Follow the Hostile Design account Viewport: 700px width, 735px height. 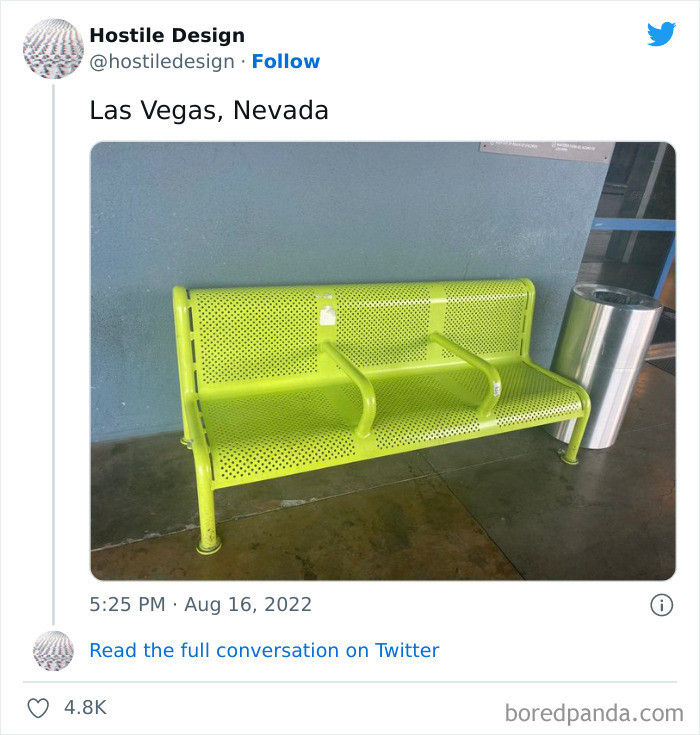coord(285,61)
